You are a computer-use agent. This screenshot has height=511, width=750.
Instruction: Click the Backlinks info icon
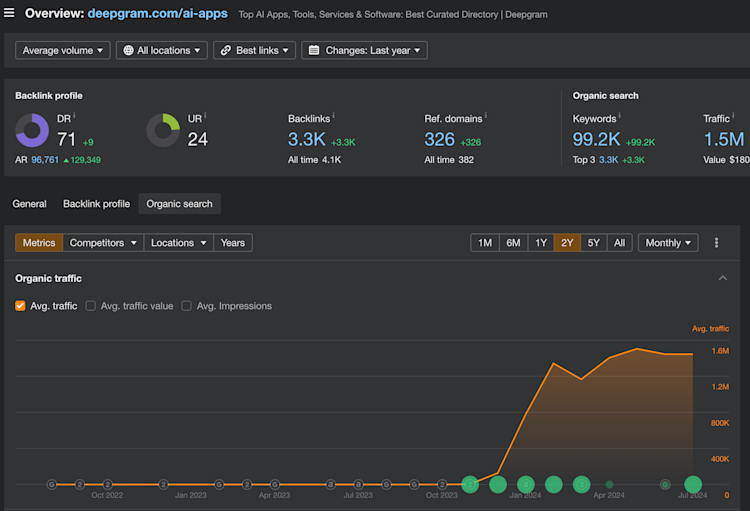tap(333, 115)
